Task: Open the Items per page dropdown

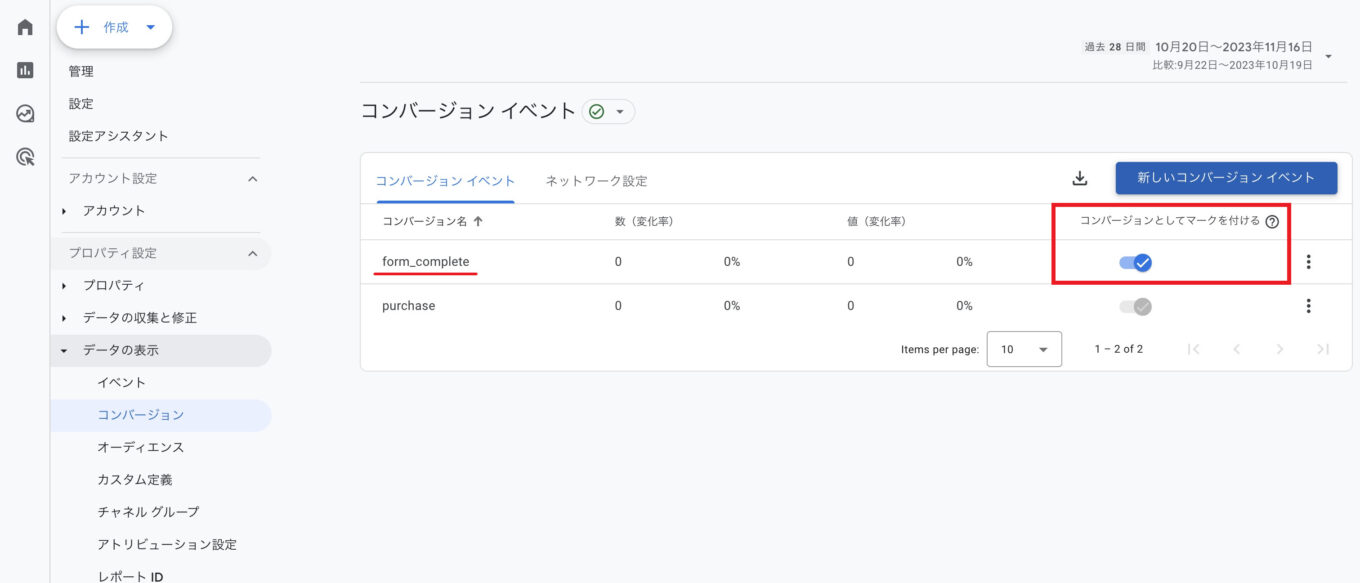Action: tap(1024, 349)
